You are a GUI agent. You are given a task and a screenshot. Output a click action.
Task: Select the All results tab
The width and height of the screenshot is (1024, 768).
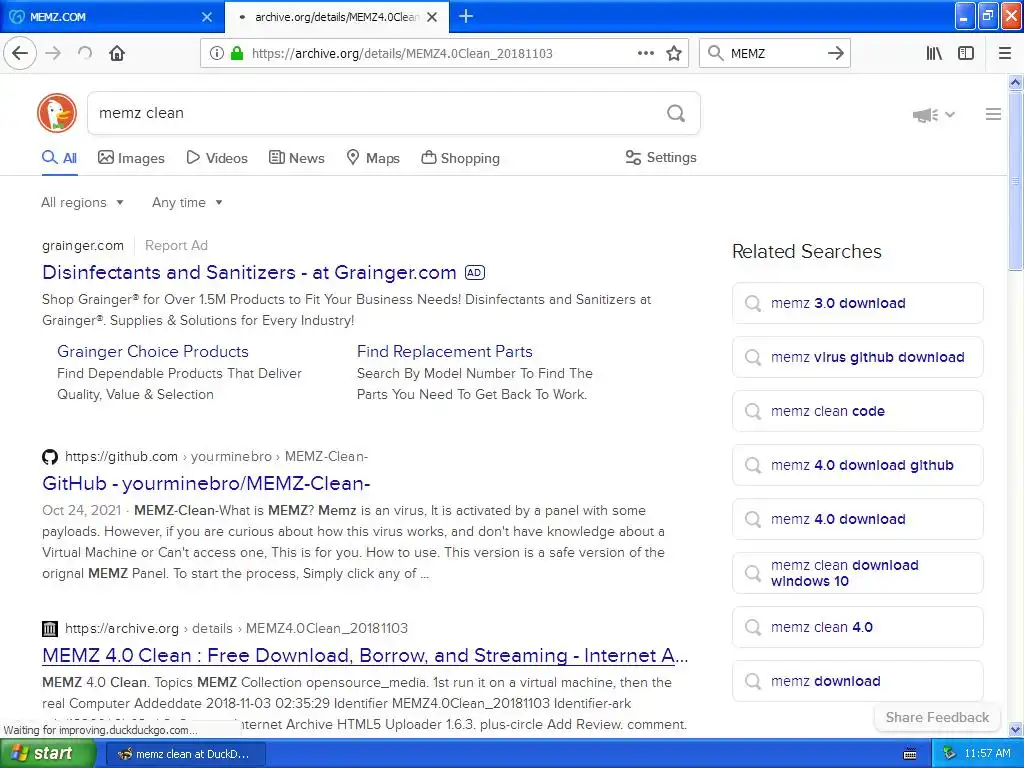tap(59, 158)
